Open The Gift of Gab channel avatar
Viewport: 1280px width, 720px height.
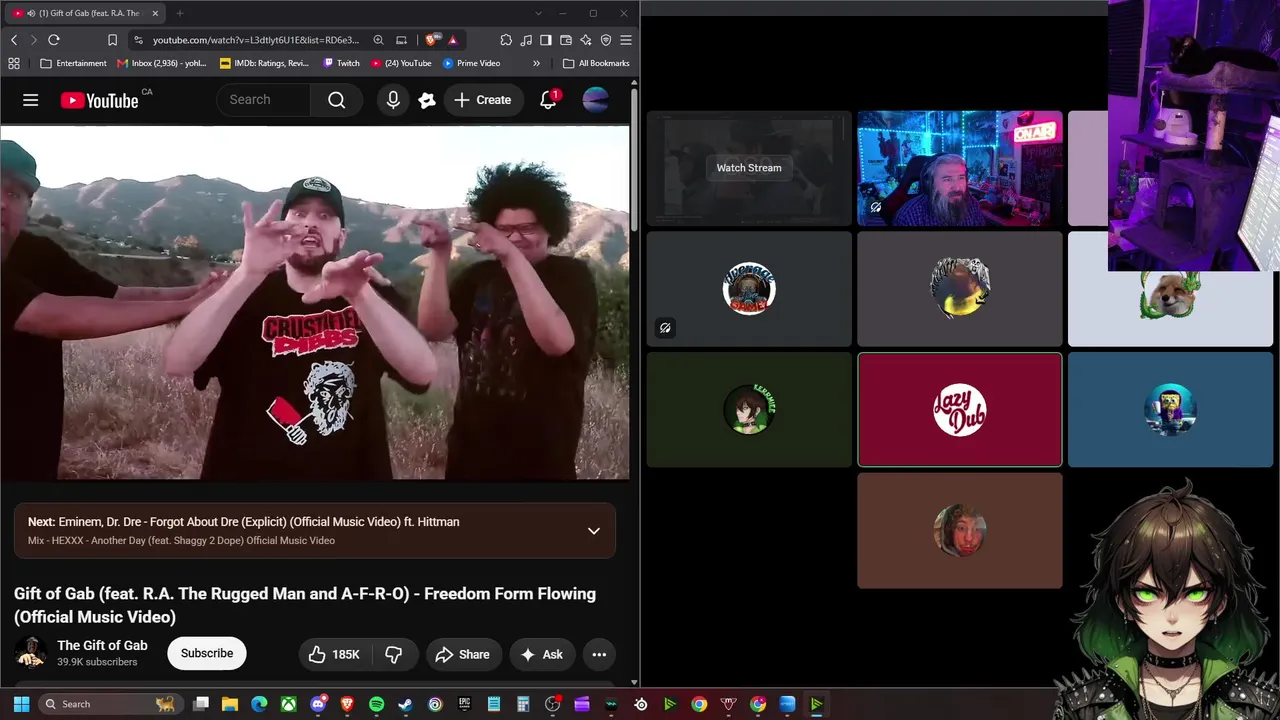tap(31, 653)
